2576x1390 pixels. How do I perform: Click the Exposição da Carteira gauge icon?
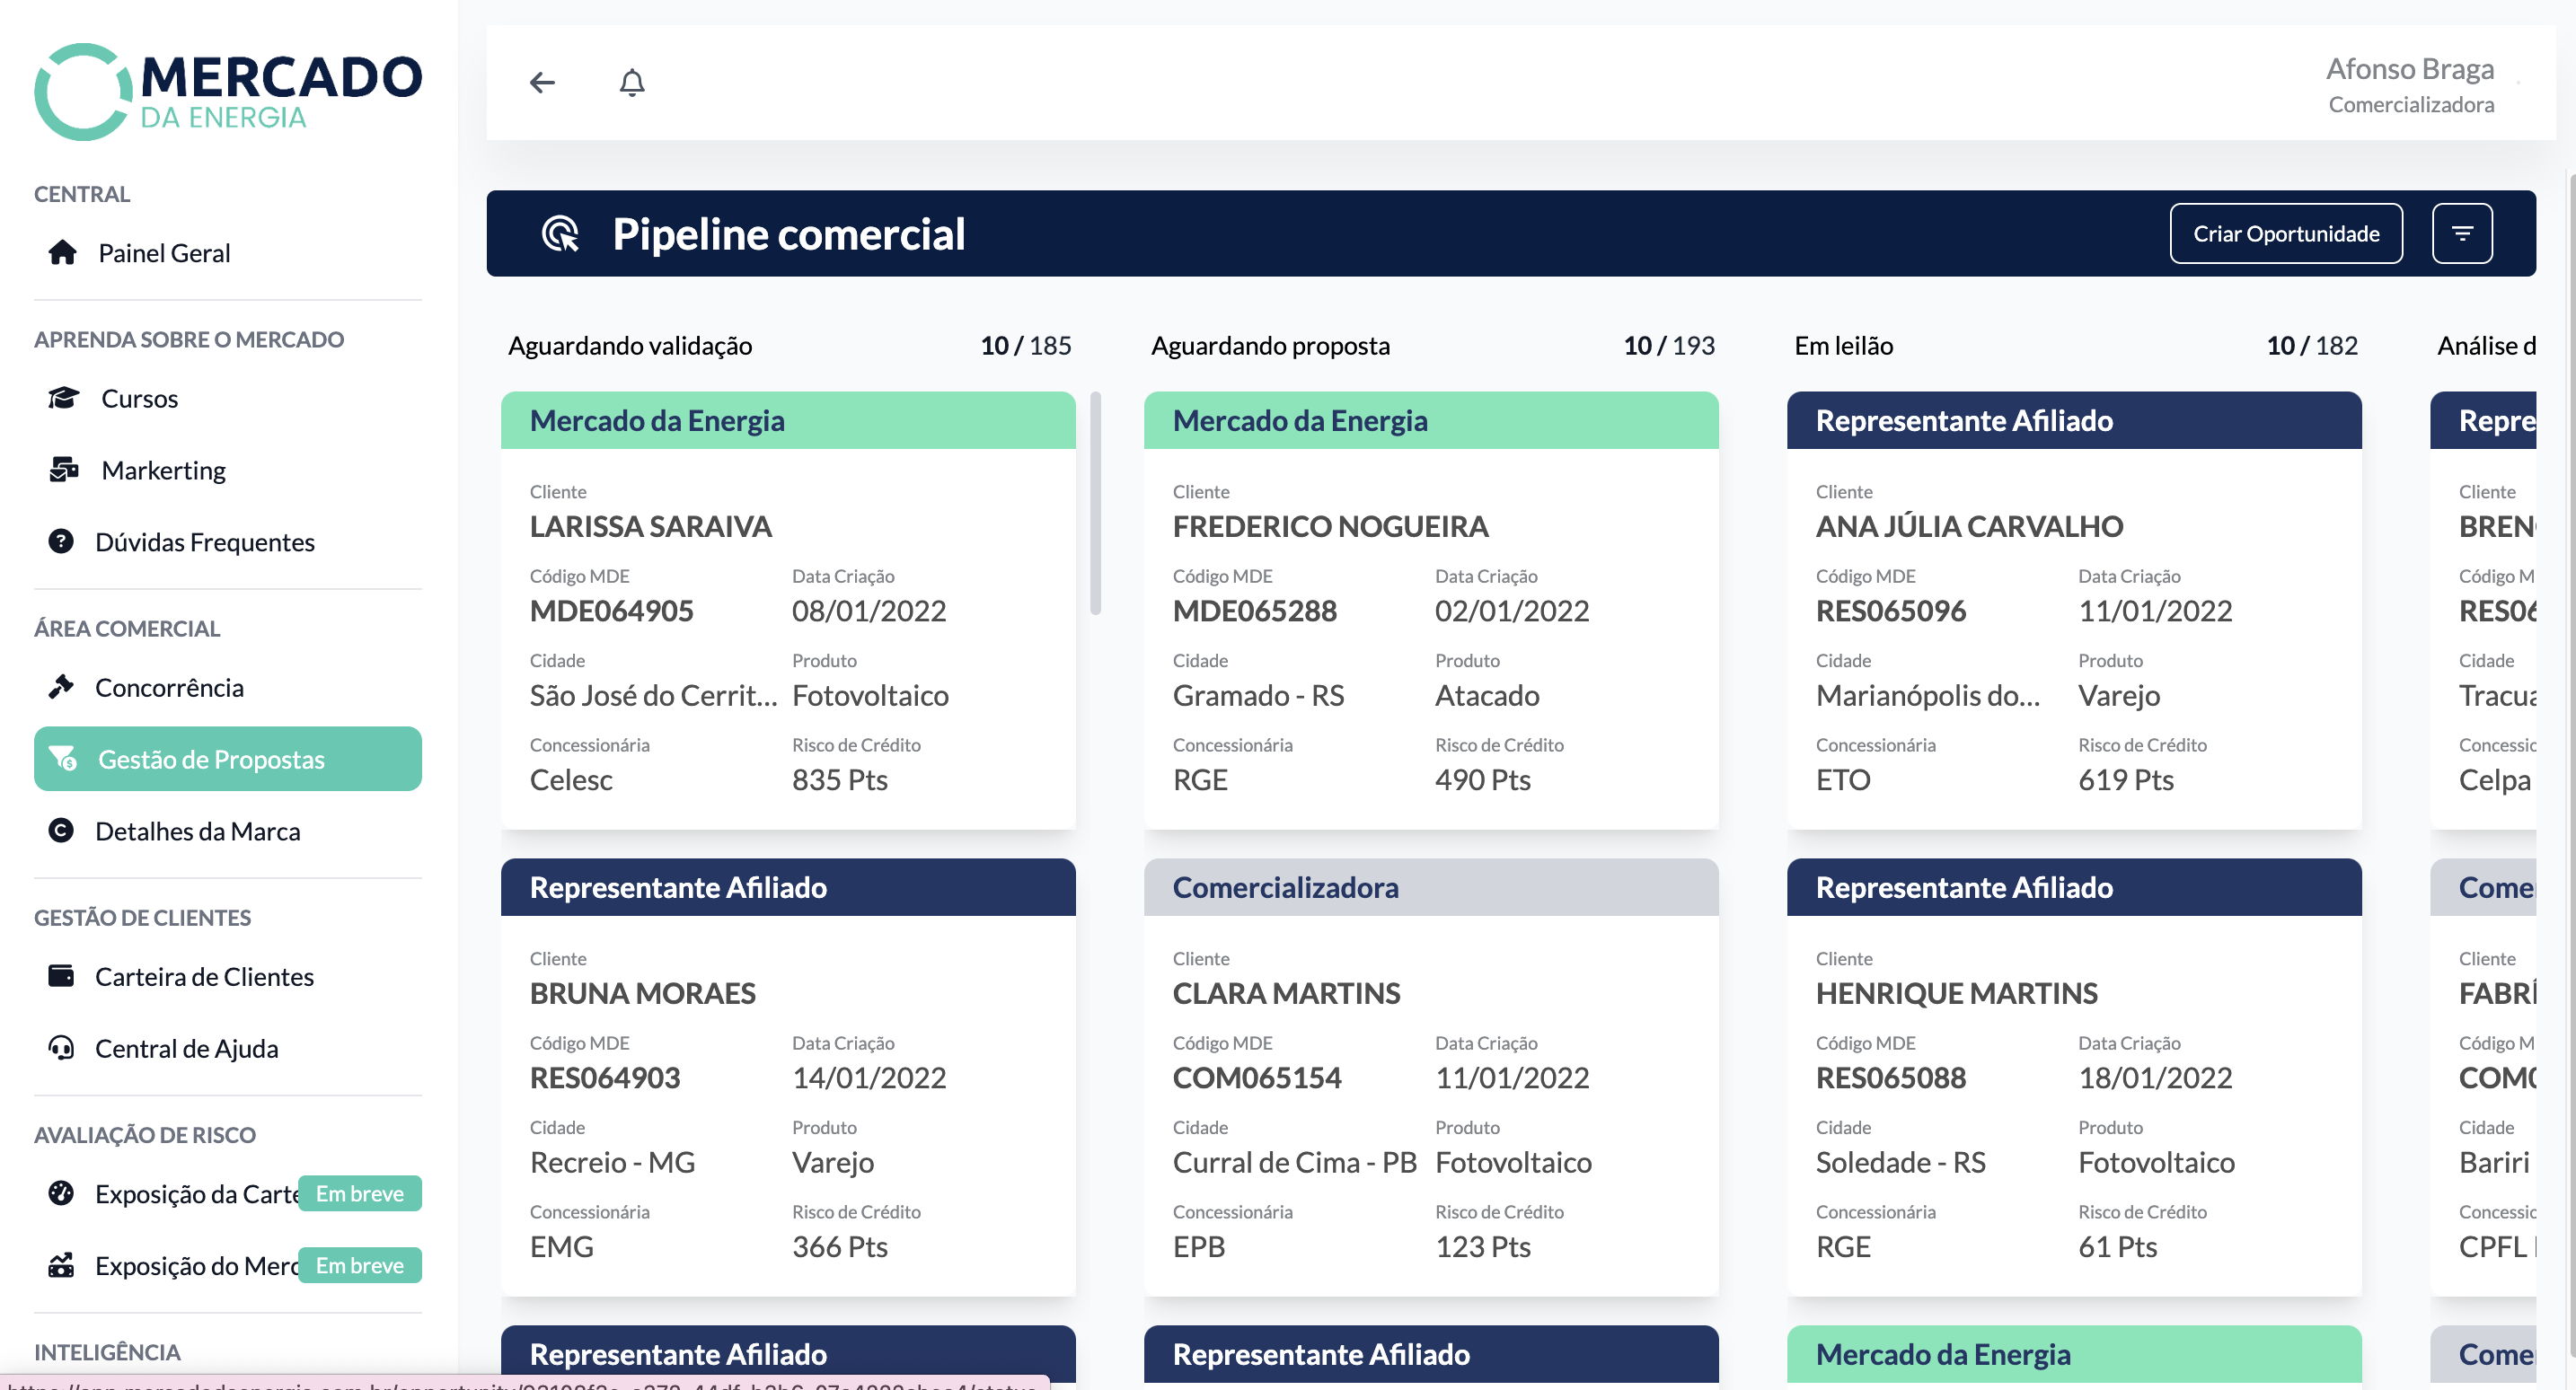(61, 1193)
